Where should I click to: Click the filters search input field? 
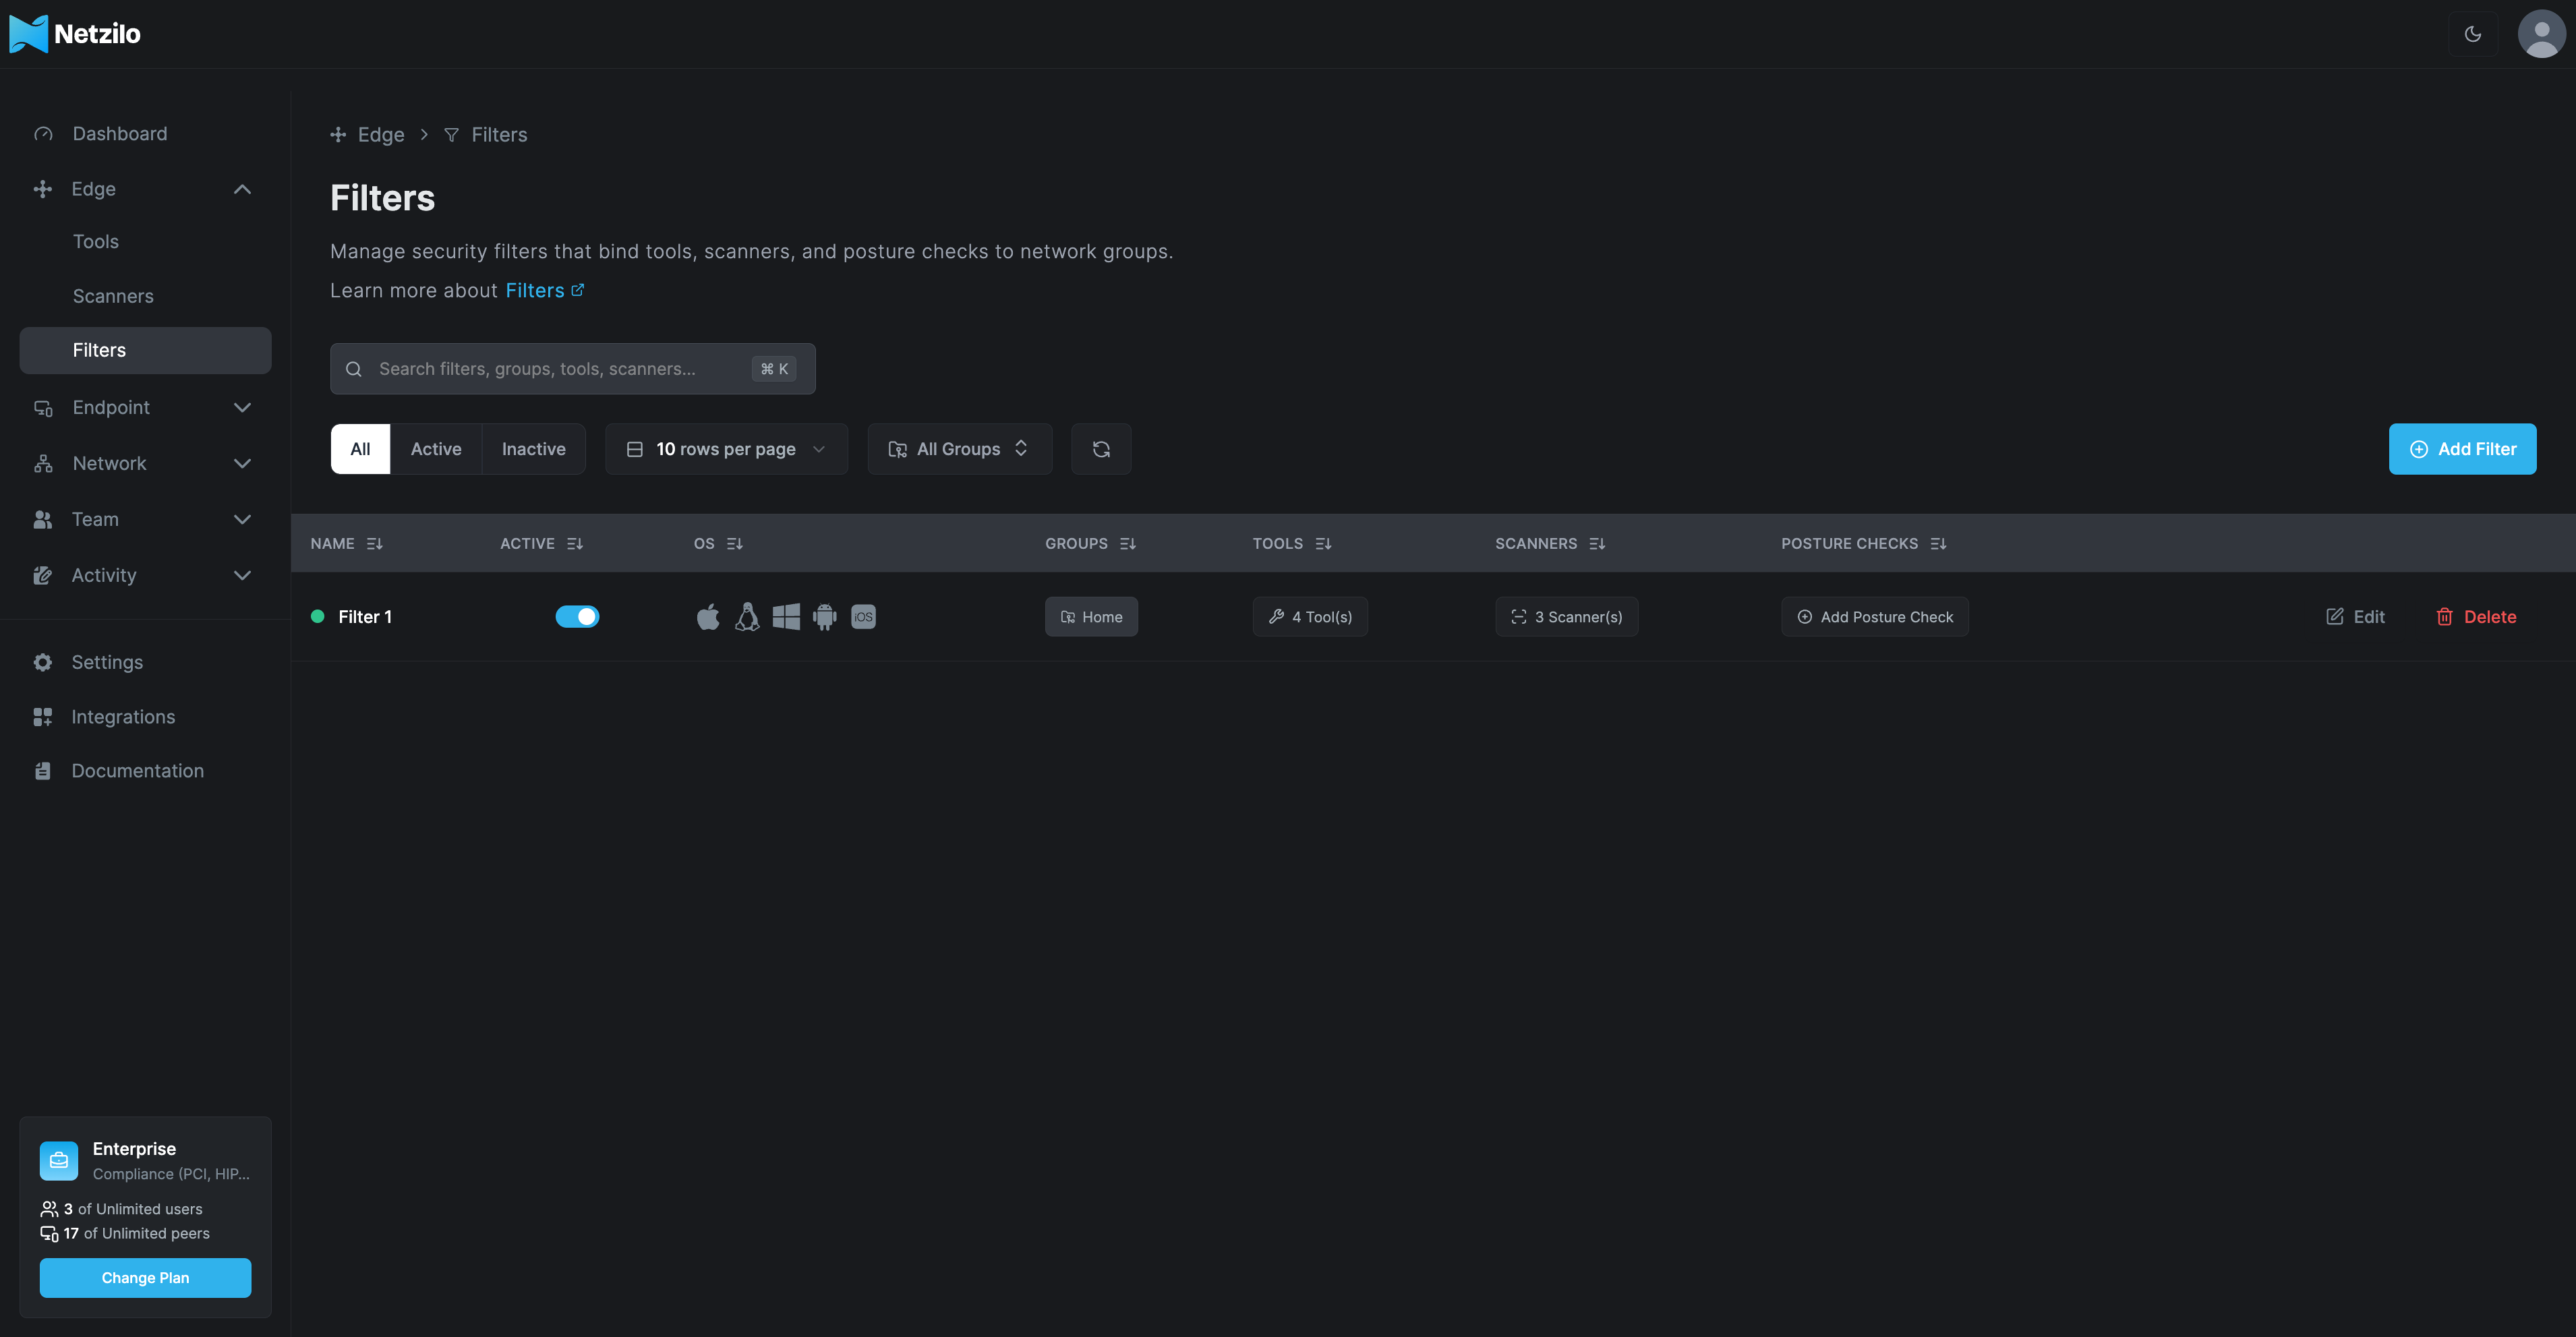pos(570,369)
